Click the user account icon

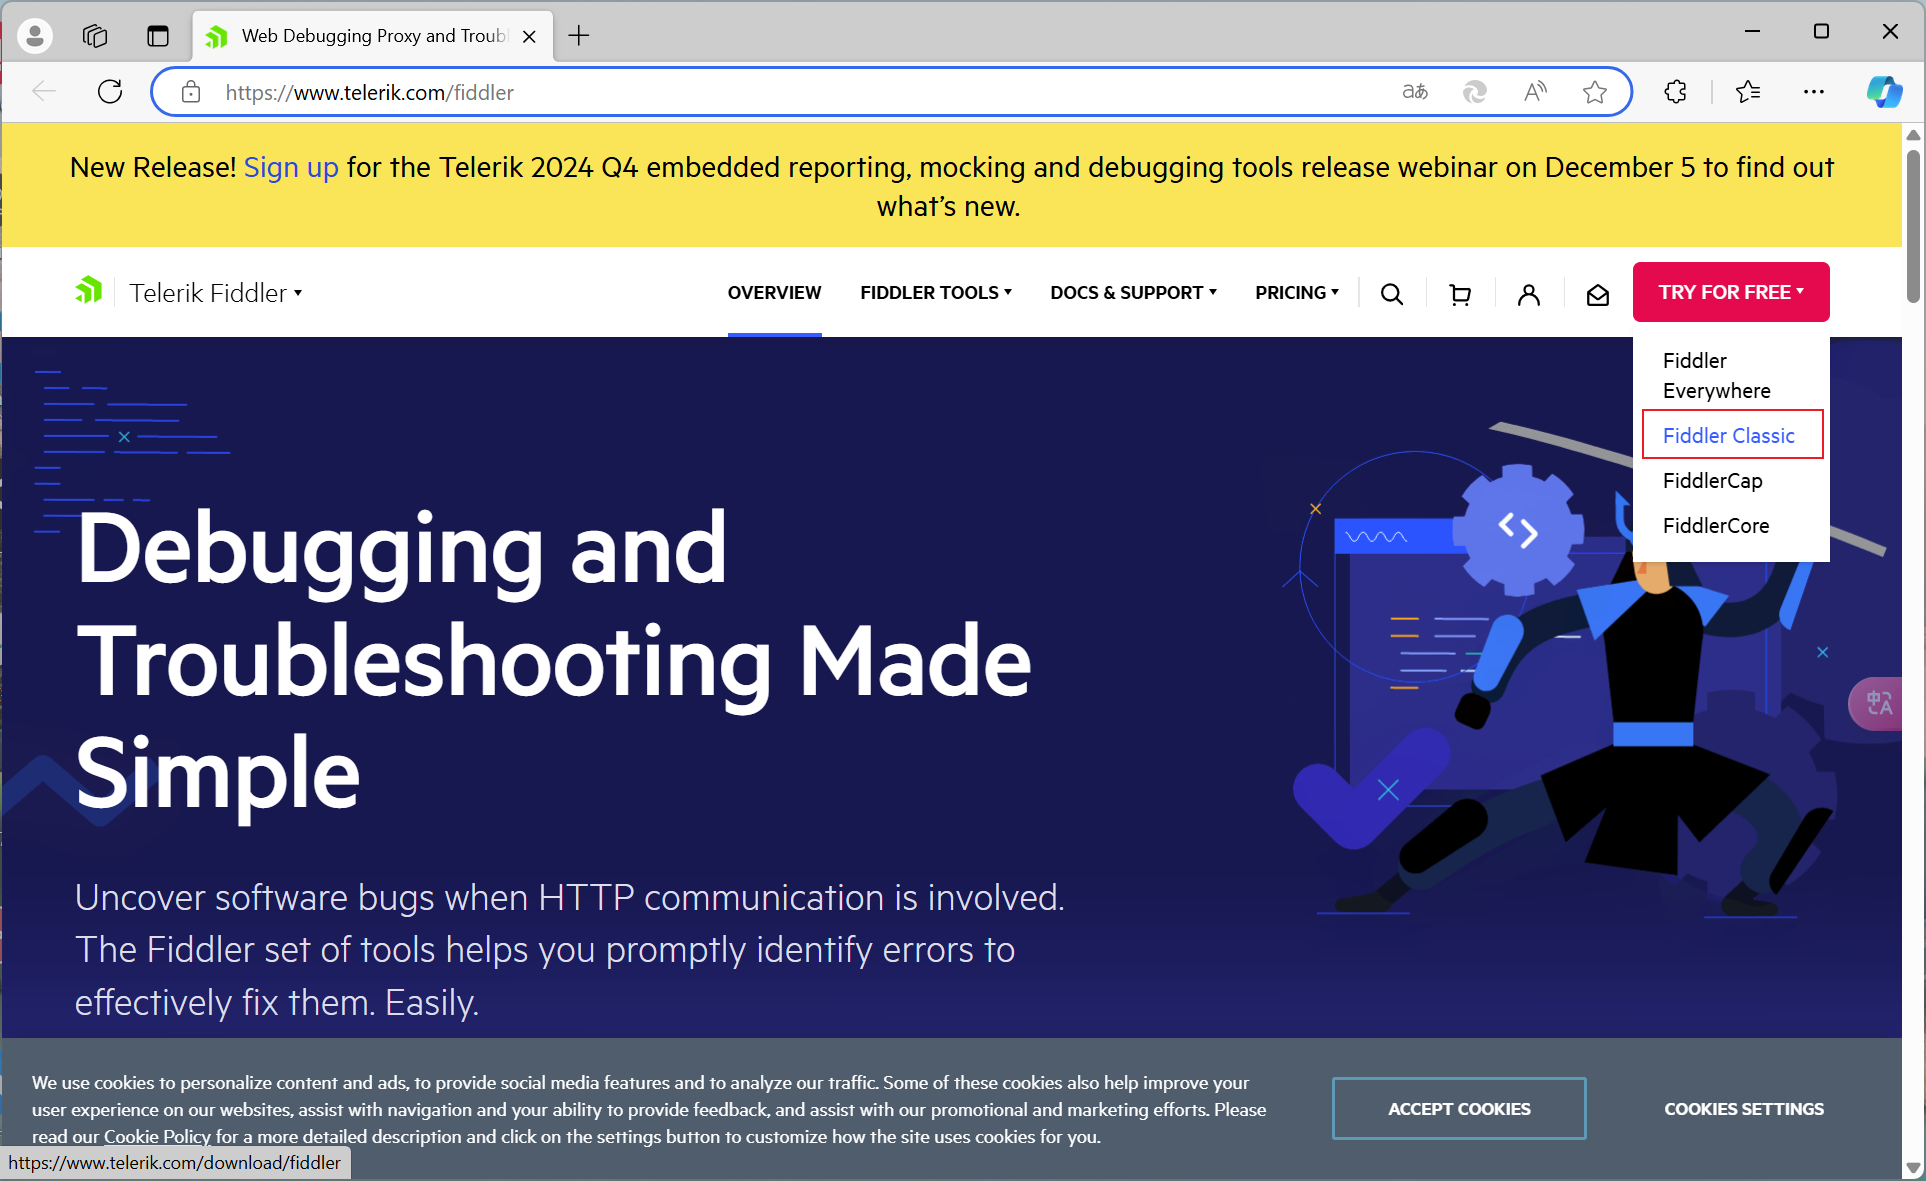coord(1528,294)
